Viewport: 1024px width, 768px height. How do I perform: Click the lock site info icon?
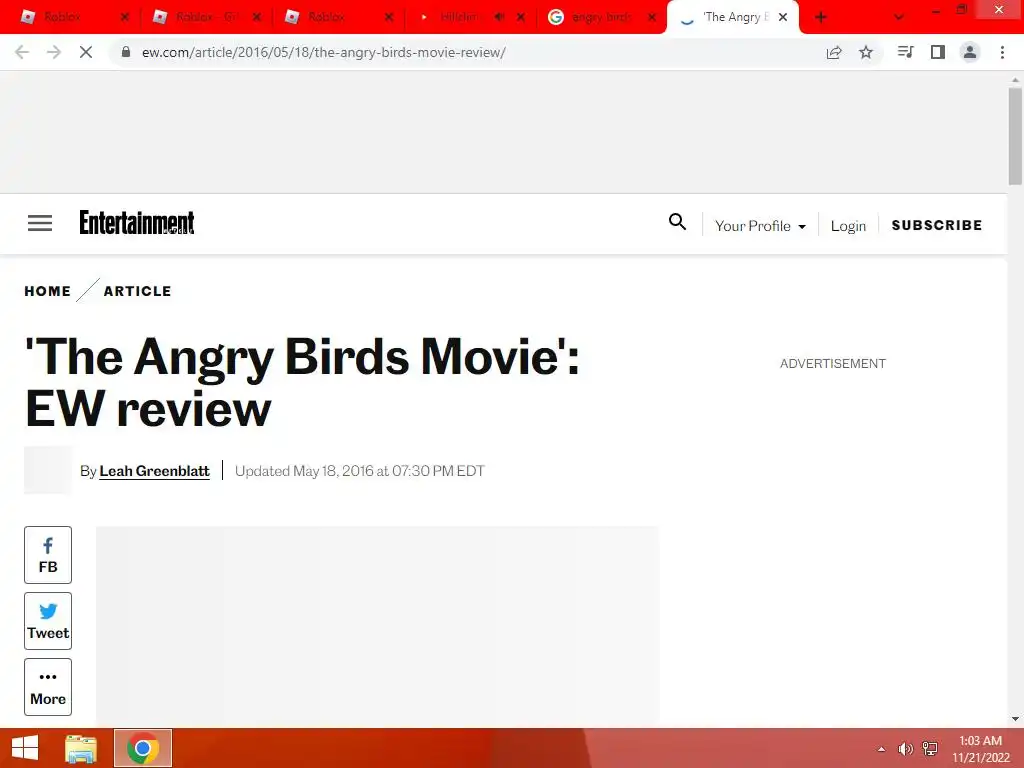click(126, 52)
